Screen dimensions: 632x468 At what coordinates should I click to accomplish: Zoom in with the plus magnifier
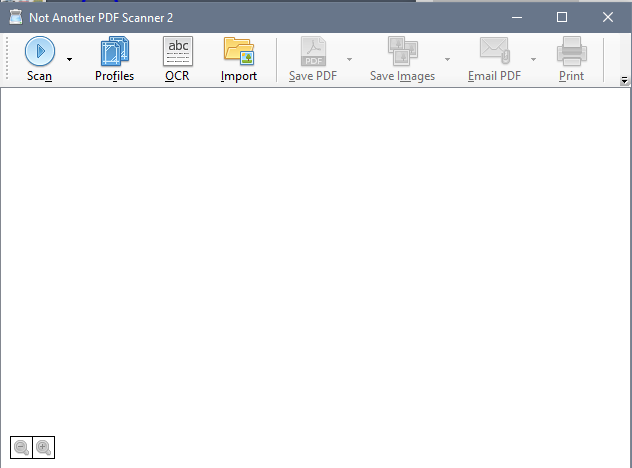pyautogui.click(x=43, y=448)
